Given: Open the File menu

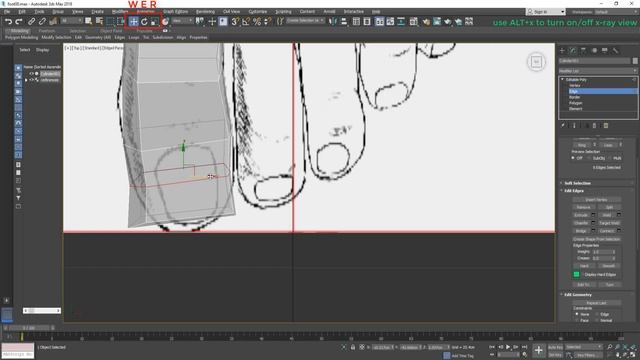Looking at the screenshot, I should click(x=7, y=11).
